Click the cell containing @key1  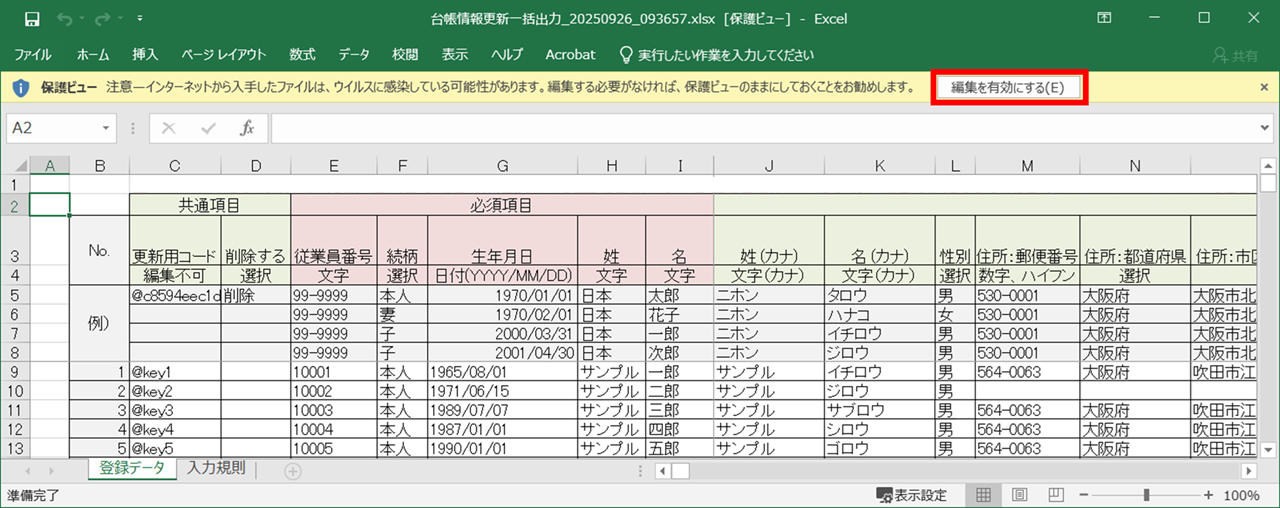click(175, 371)
